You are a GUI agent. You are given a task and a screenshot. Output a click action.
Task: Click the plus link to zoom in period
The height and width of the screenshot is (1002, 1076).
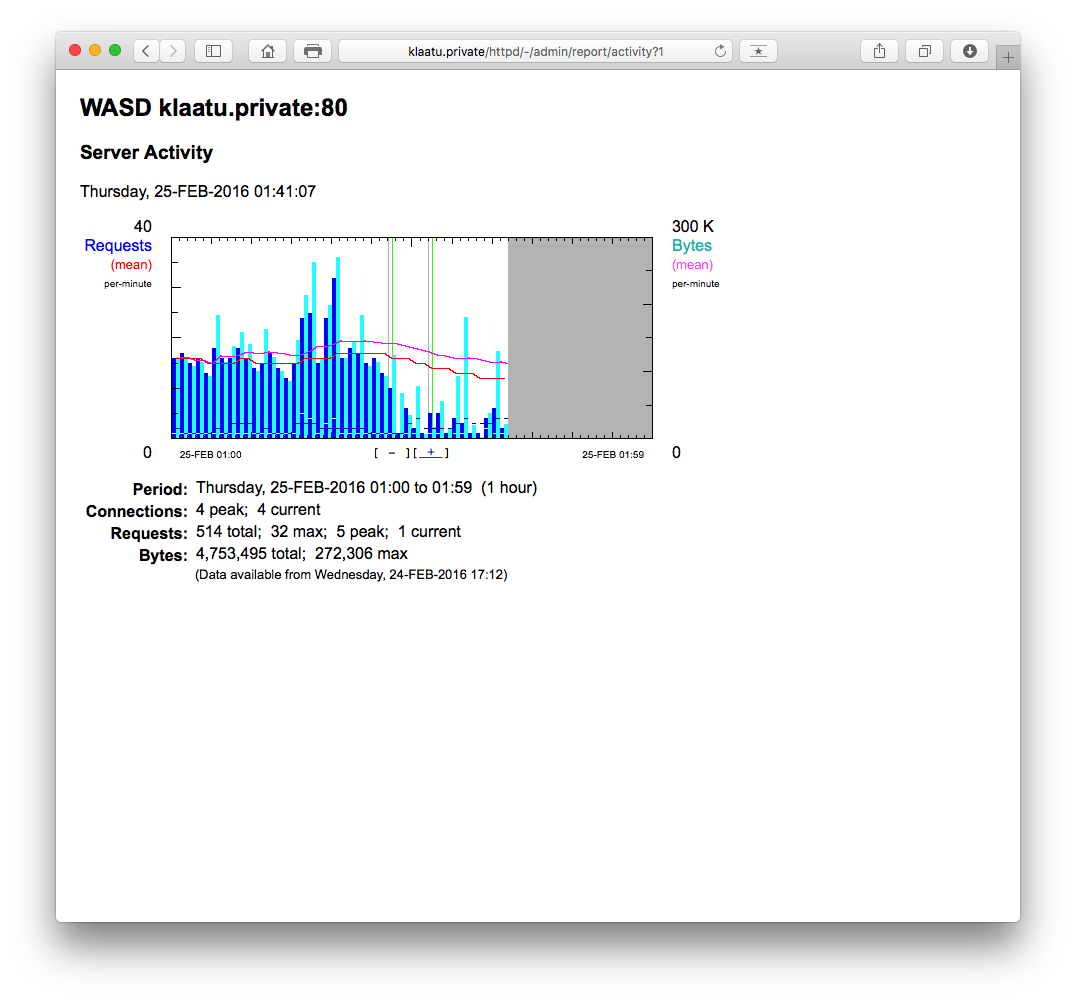pos(430,453)
